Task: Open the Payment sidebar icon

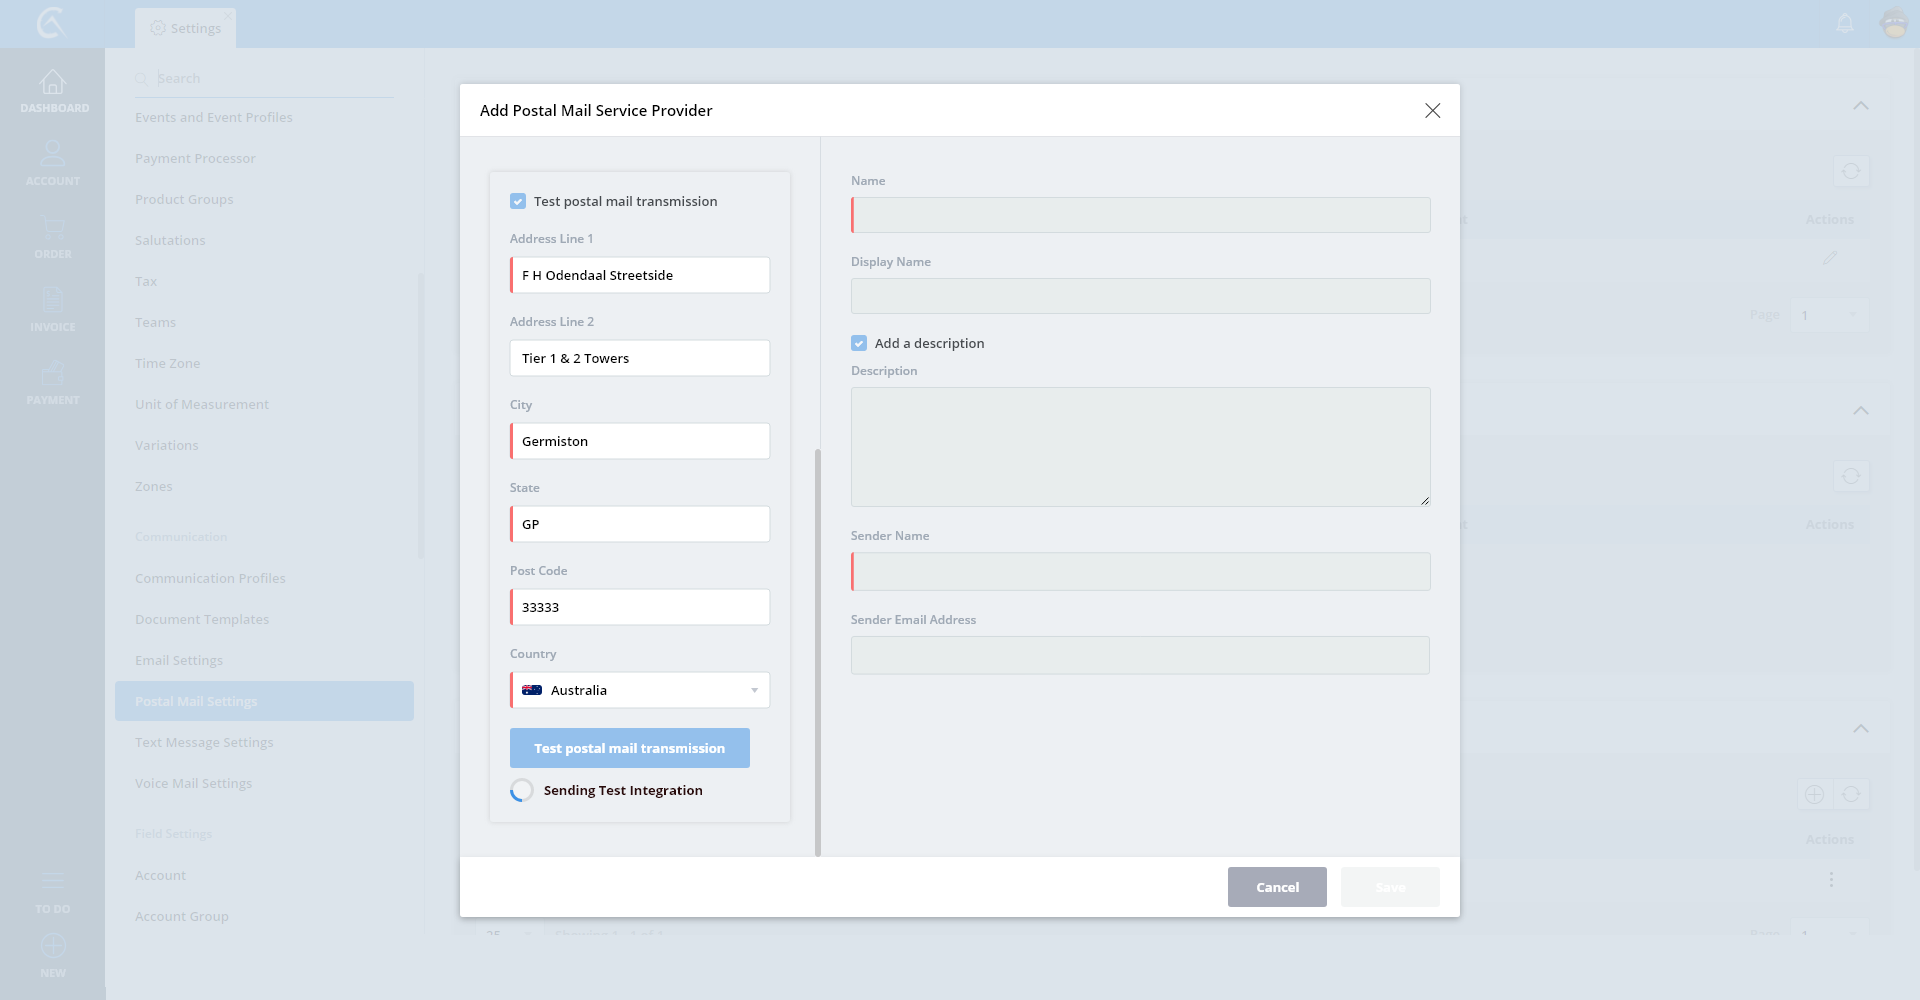Action: click(53, 374)
